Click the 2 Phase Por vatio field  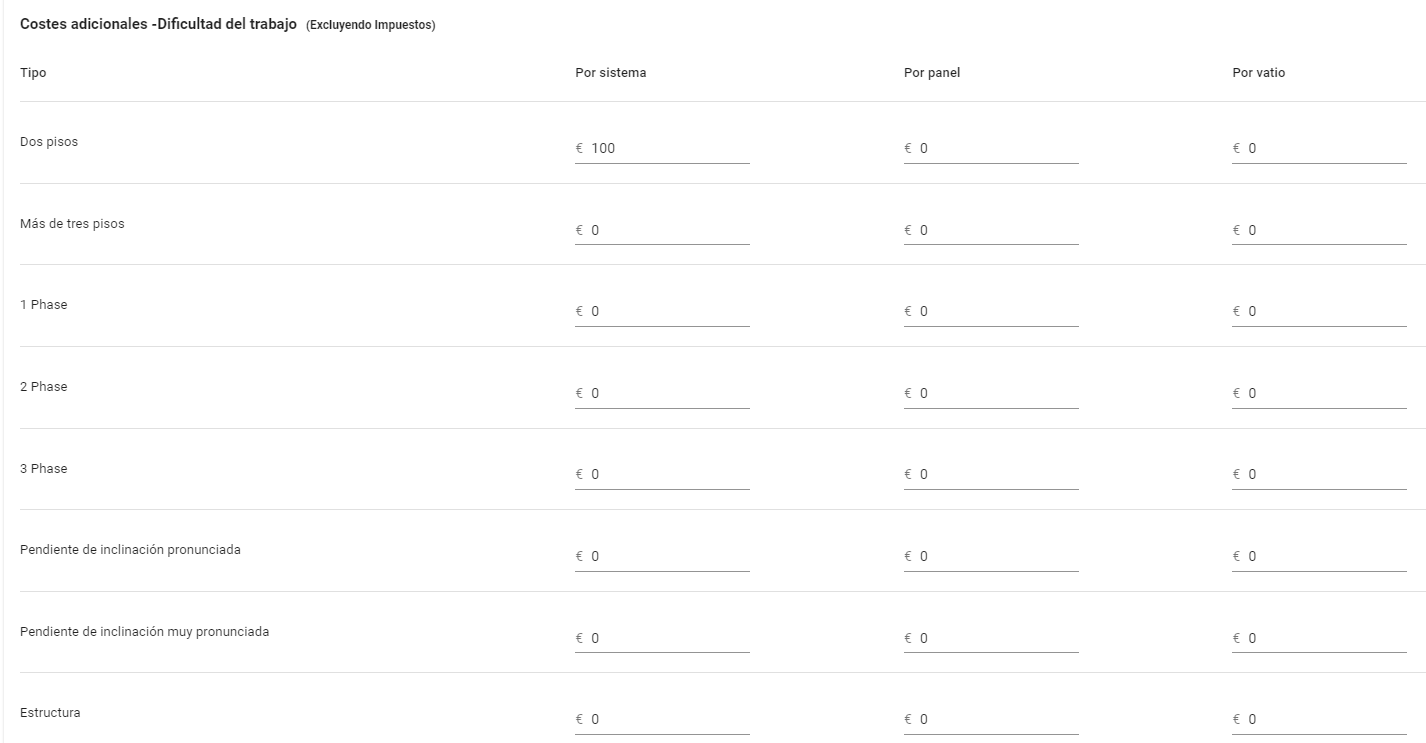point(1319,393)
